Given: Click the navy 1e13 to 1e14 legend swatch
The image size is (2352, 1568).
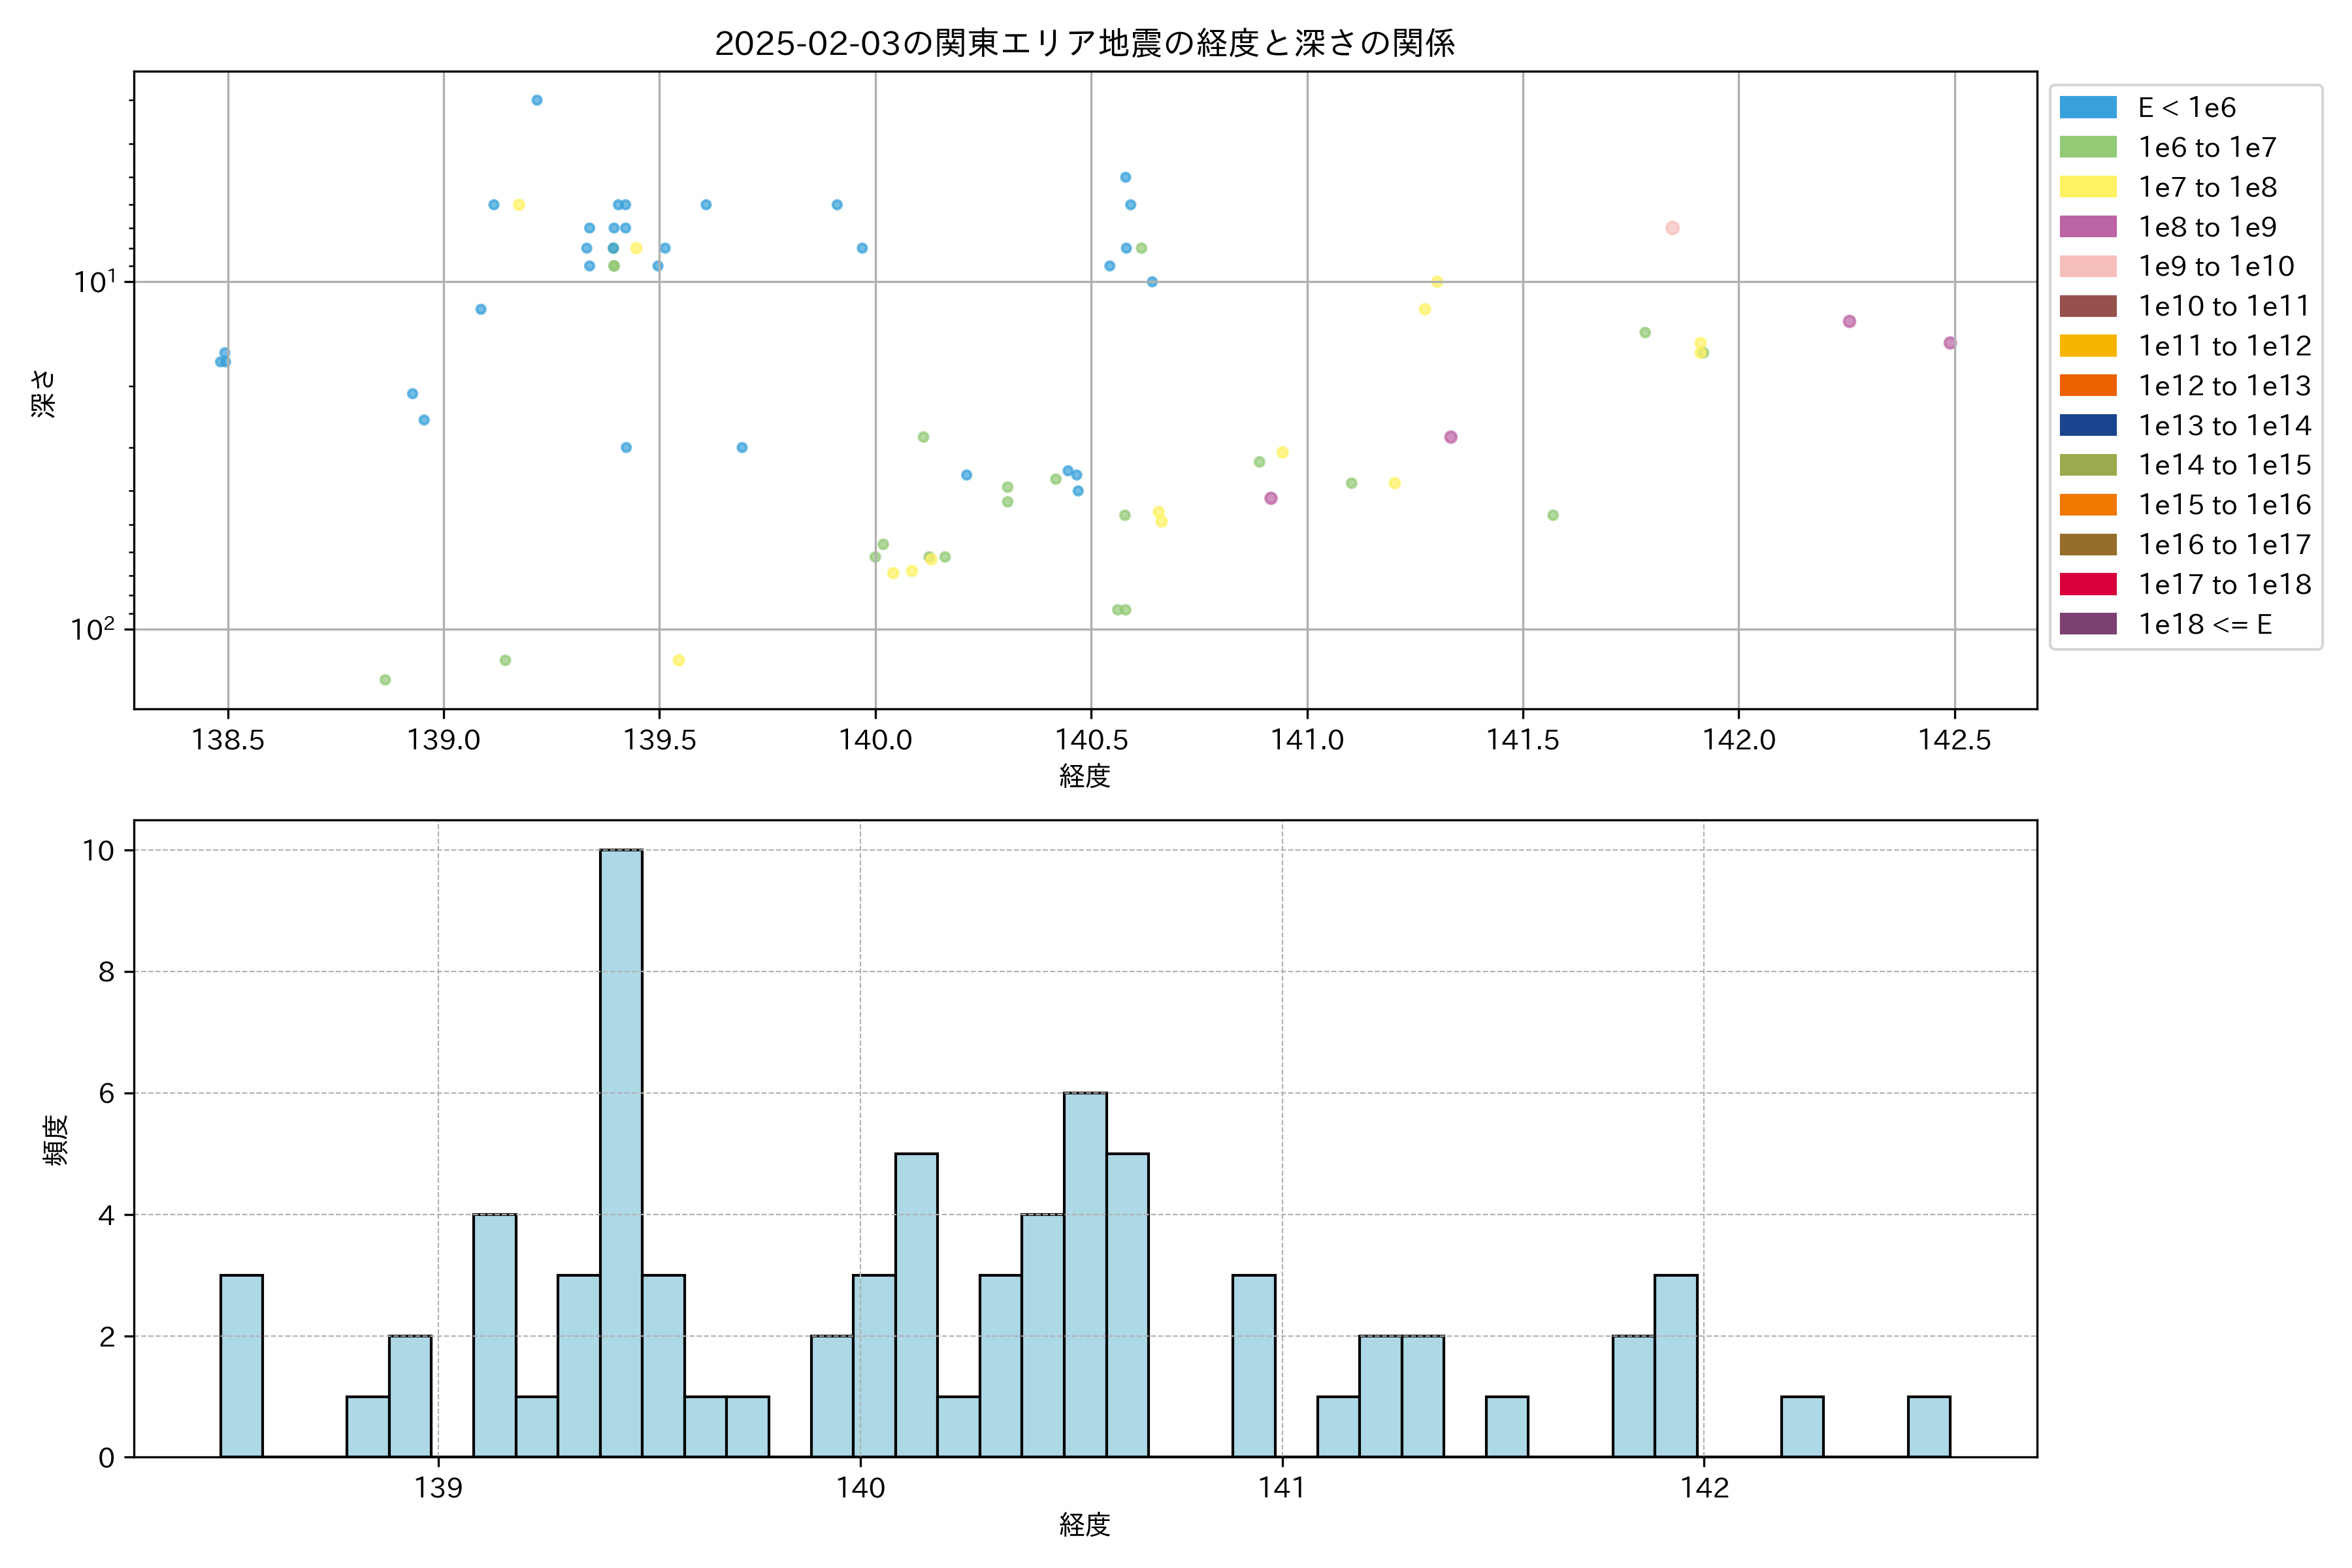Looking at the screenshot, I should click(x=2087, y=425).
